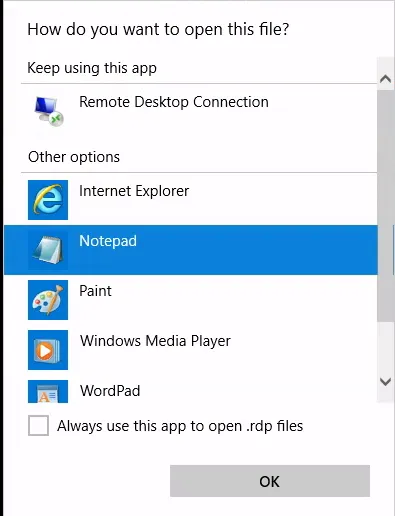Select the Paint palette icon
Image resolution: width=395 pixels, height=516 pixels.
point(48,300)
